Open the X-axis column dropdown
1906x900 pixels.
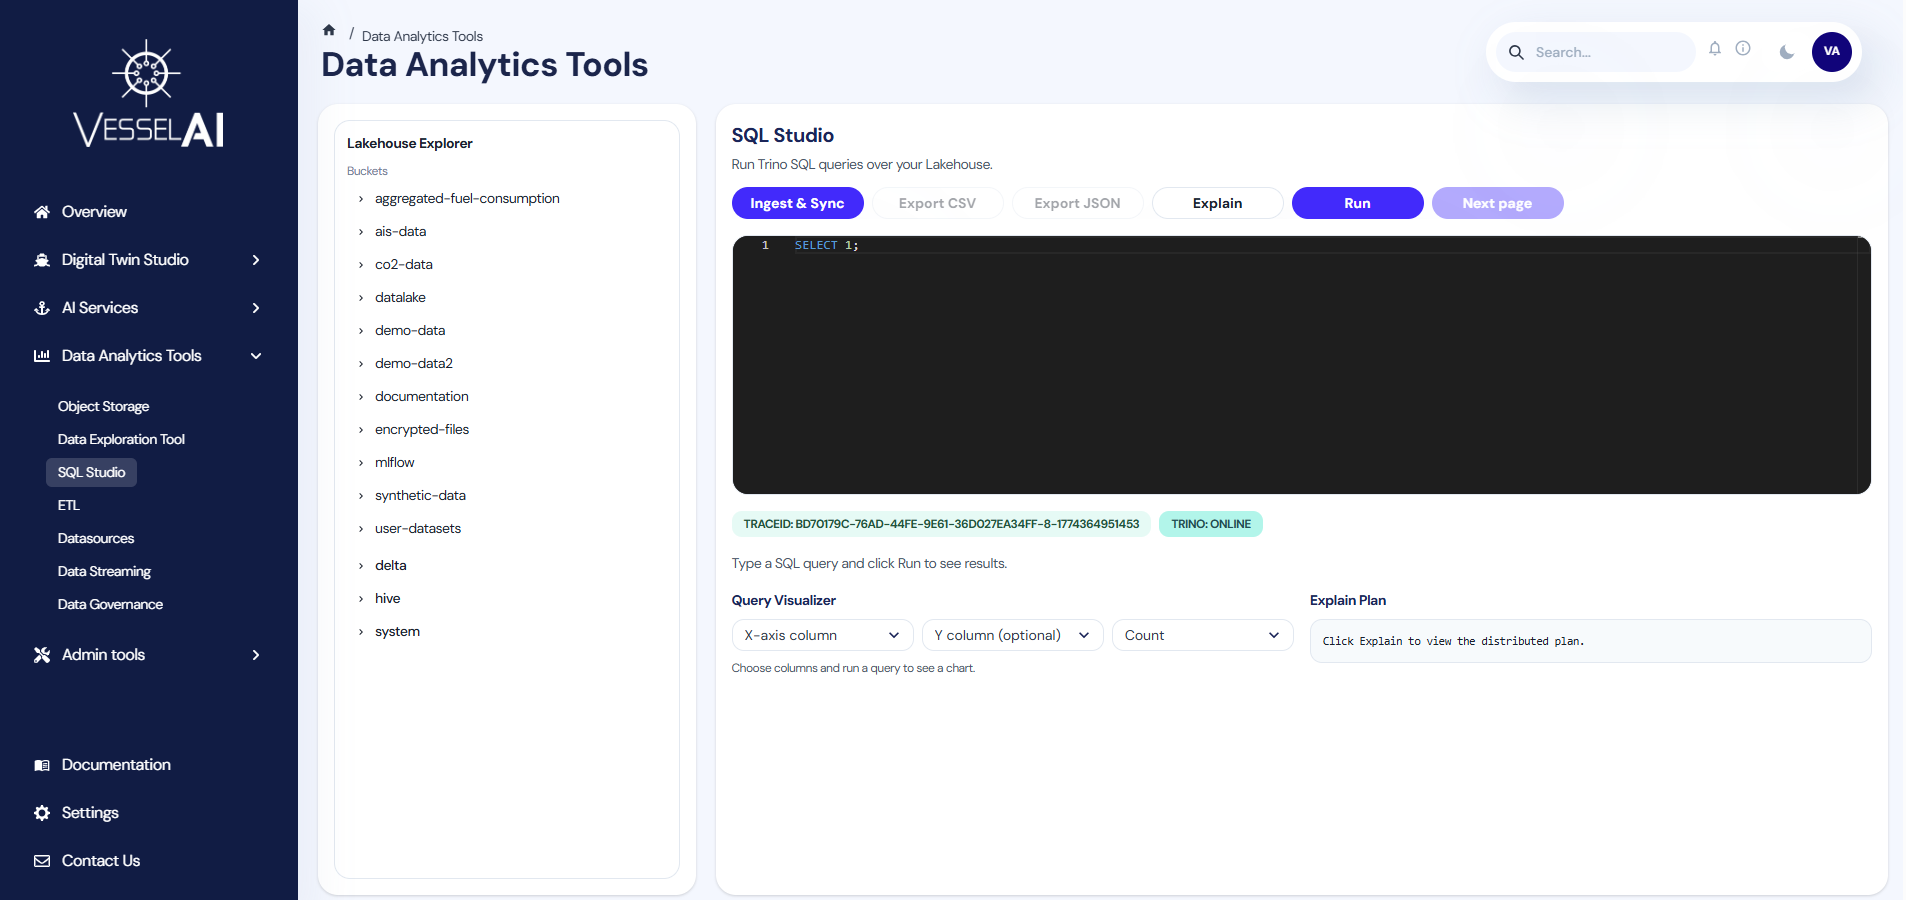point(821,635)
